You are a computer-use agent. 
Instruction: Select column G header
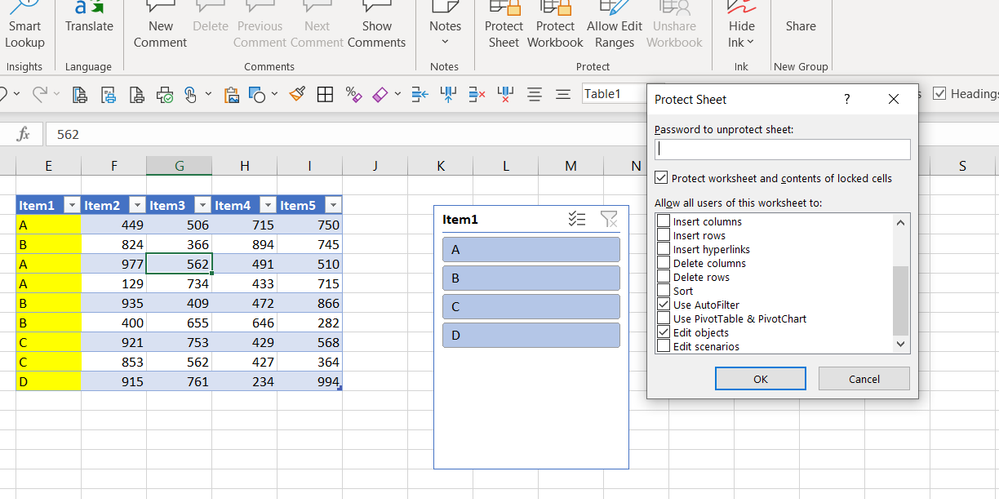(179, 166)
